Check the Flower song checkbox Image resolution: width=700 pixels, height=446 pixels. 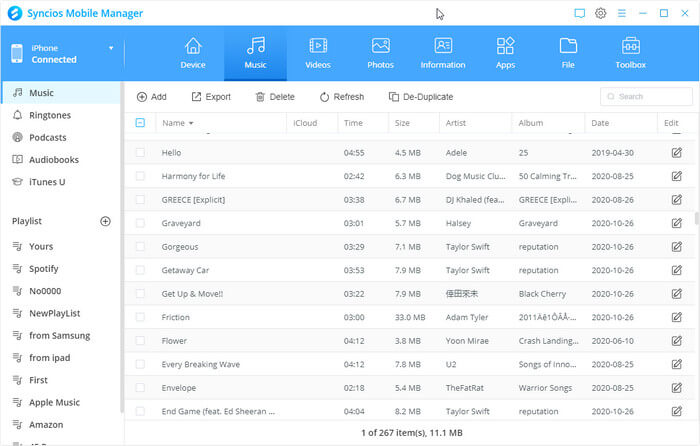click(x=140, y=341)
